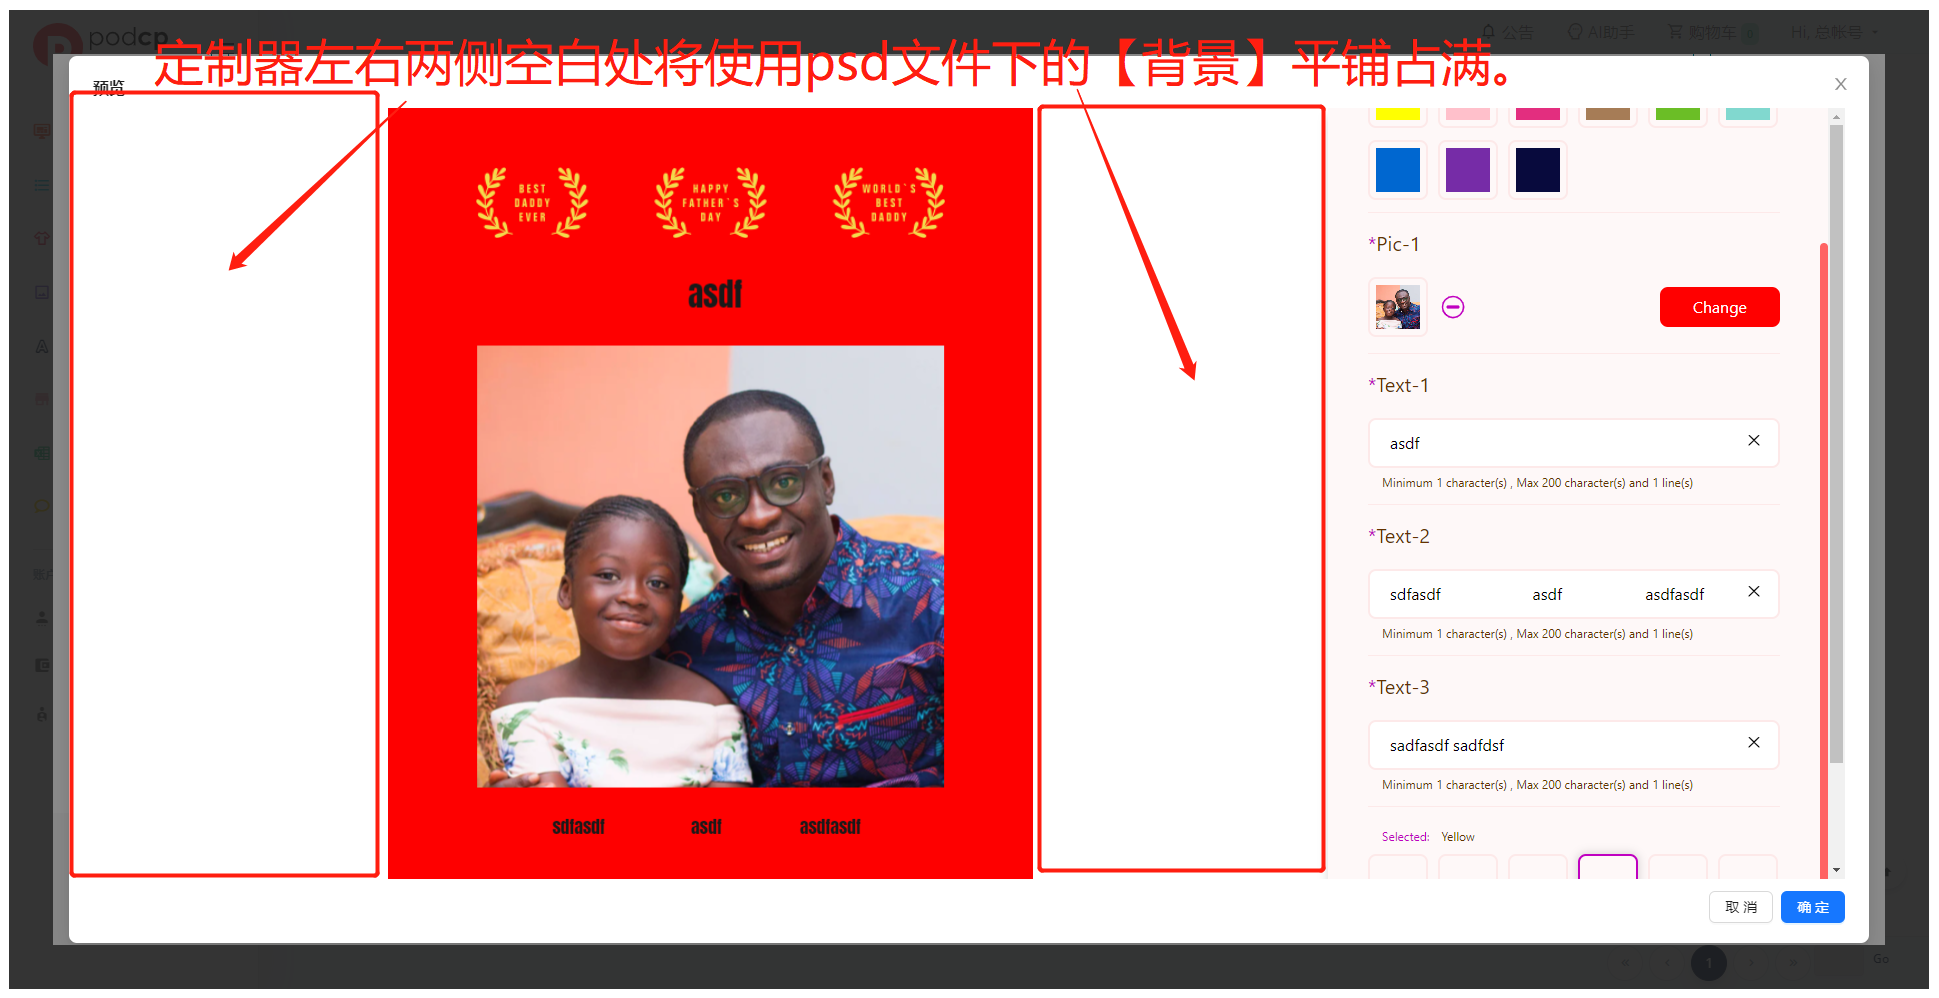Remove the Pic-1 image with minus icon

click(x=1453, y=307)
